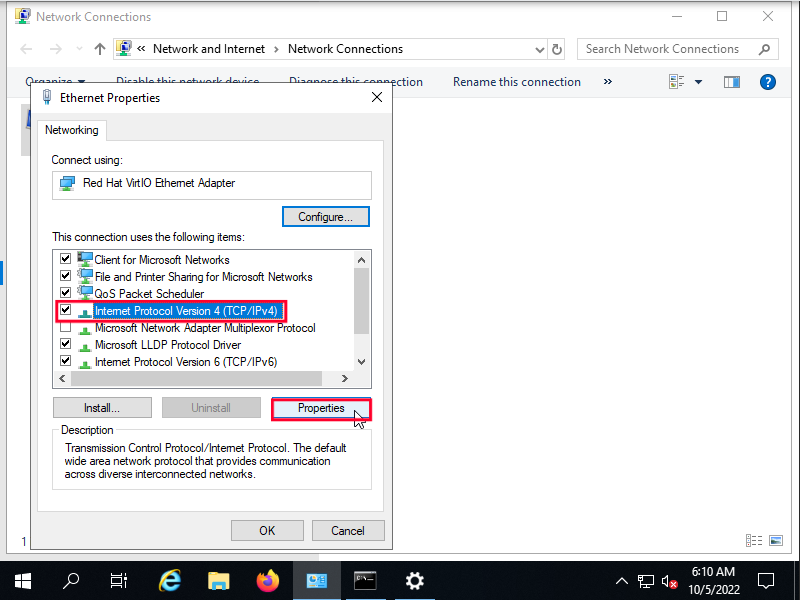Enable Microsoft Network Adapter Multiplexor Protocol checkbox

click(x=65, y=327)
